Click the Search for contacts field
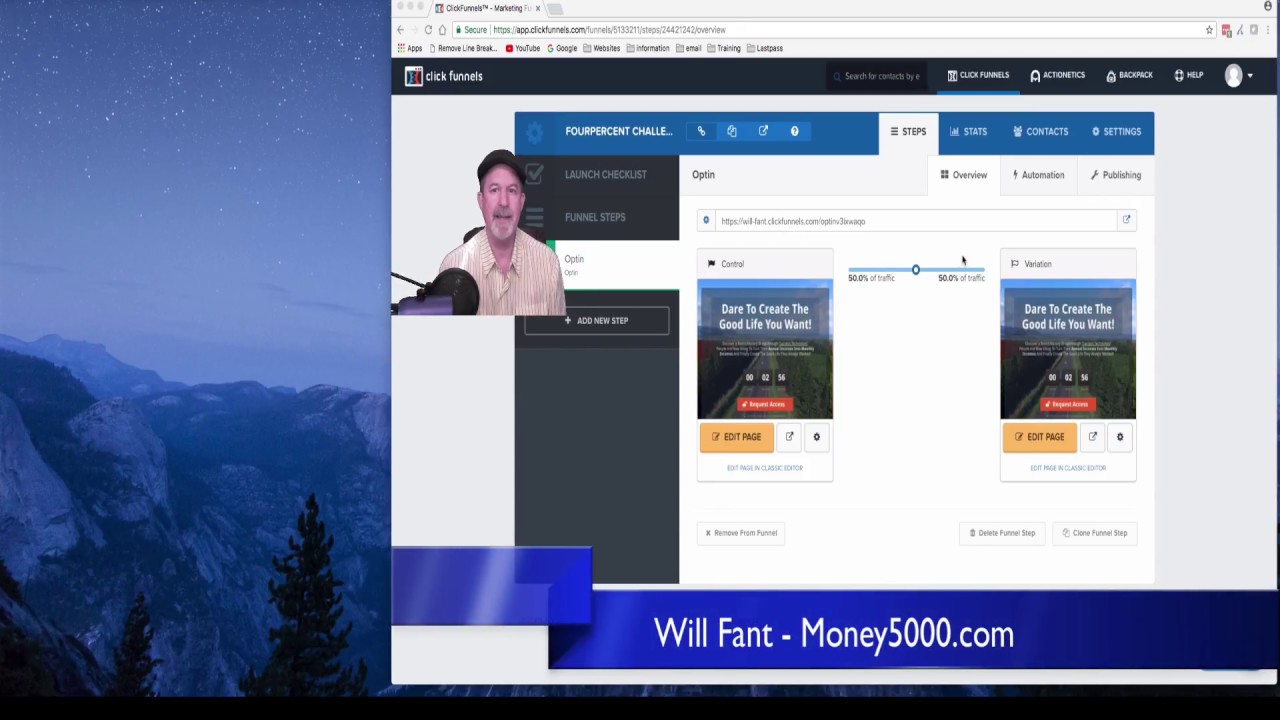 coord(876,76)
